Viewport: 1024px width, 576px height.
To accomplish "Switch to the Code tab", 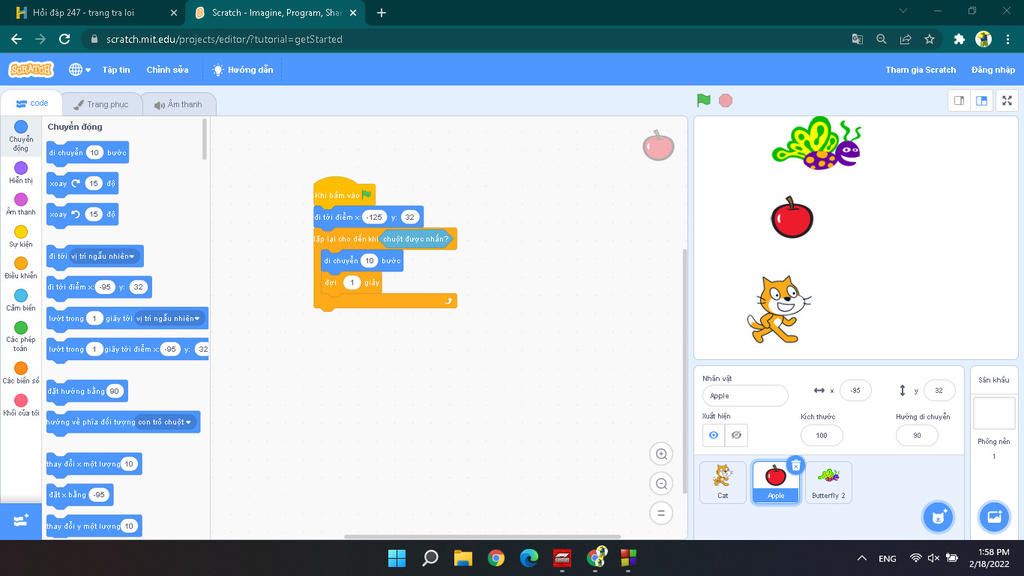I will (x=32, y=103).
